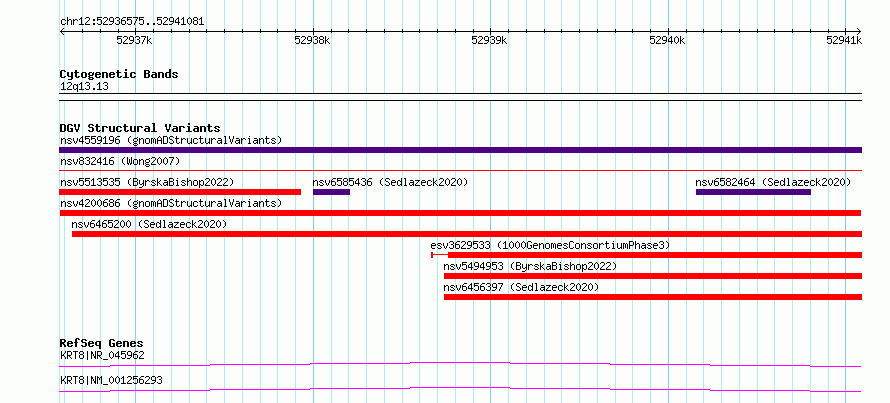Click the 52940k ruler tick label
Image resolution: width=890 pixels, height=403 pixels.
[x=668, y=40]
